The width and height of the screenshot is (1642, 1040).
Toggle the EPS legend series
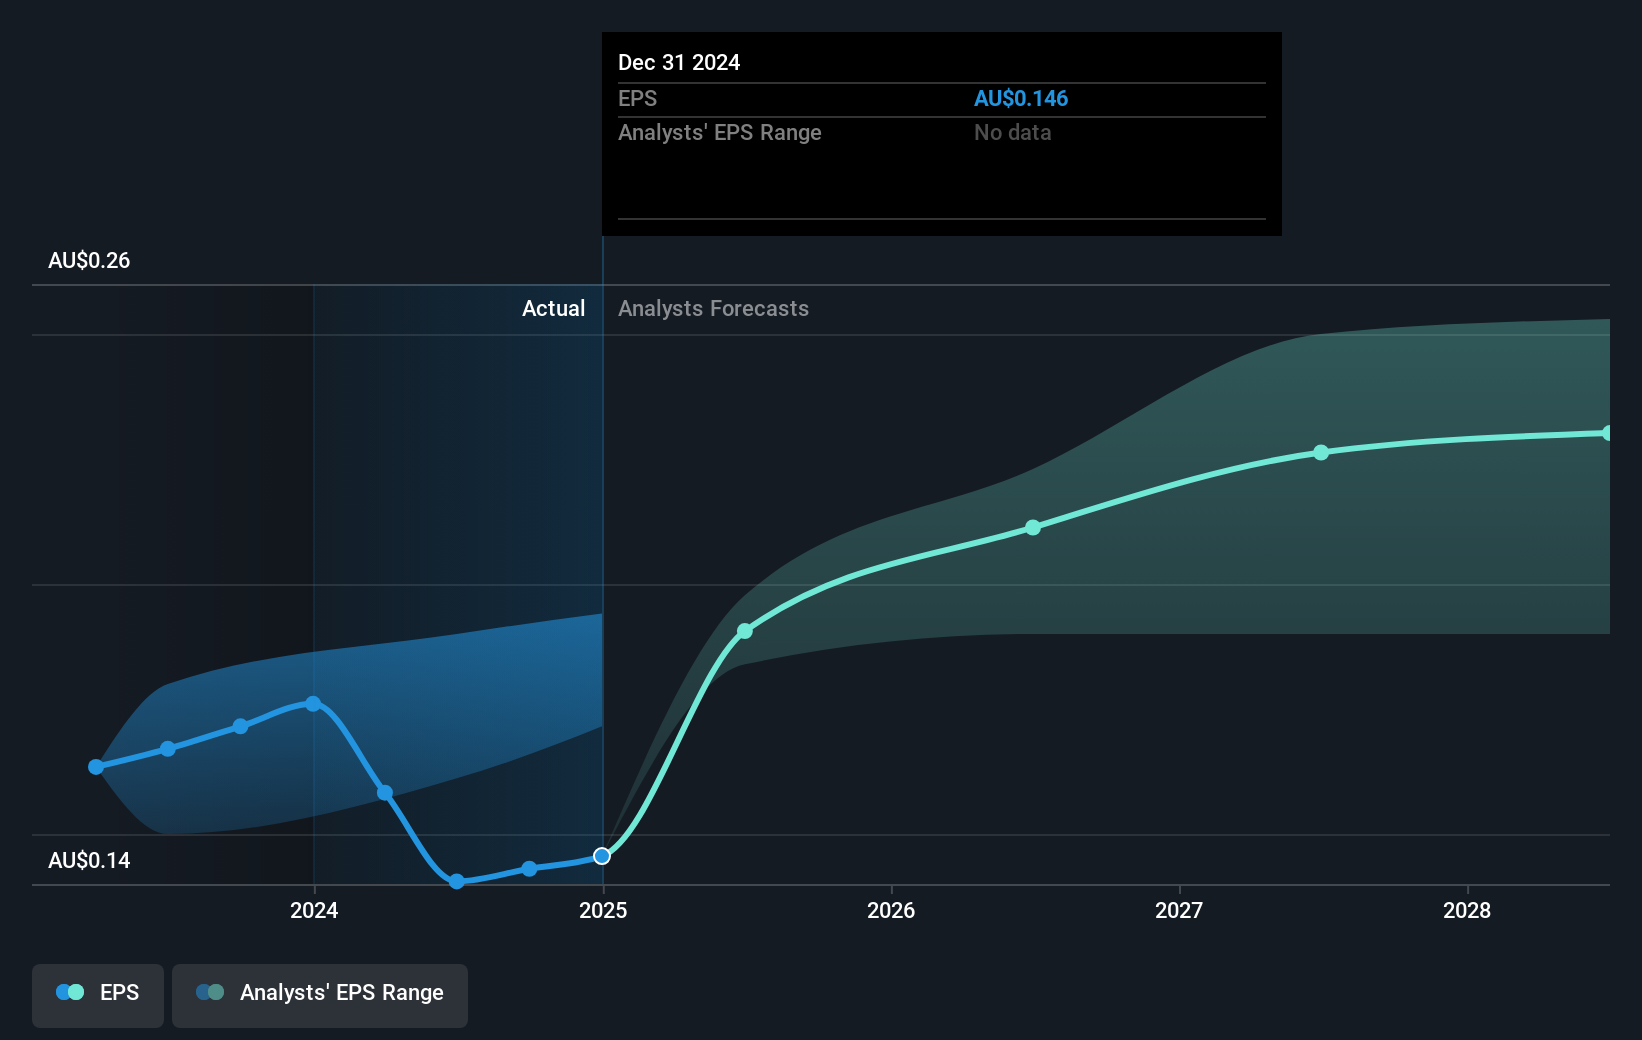(x=98, y=995)
